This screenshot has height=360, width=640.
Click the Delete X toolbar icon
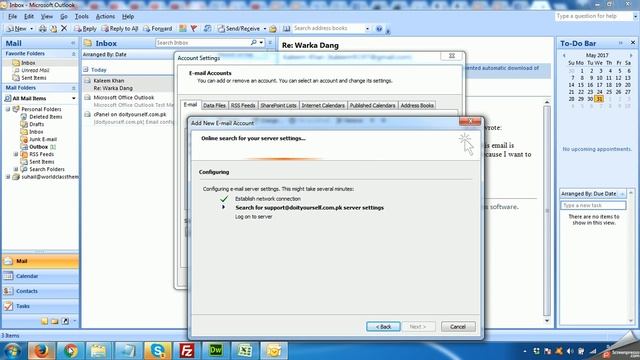tap(64, 28)
